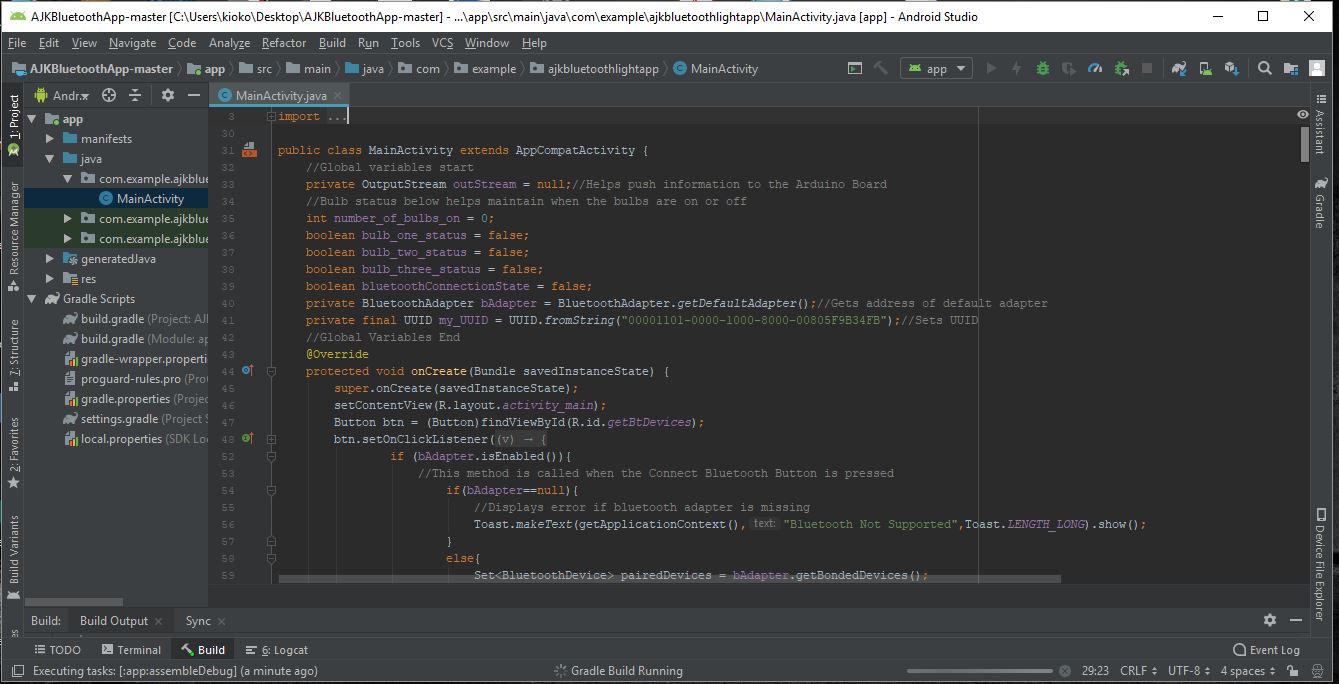Toggle tool window bars icon bottom-left corner
This screenshot has height=684, width=1339.
[16, 671]
